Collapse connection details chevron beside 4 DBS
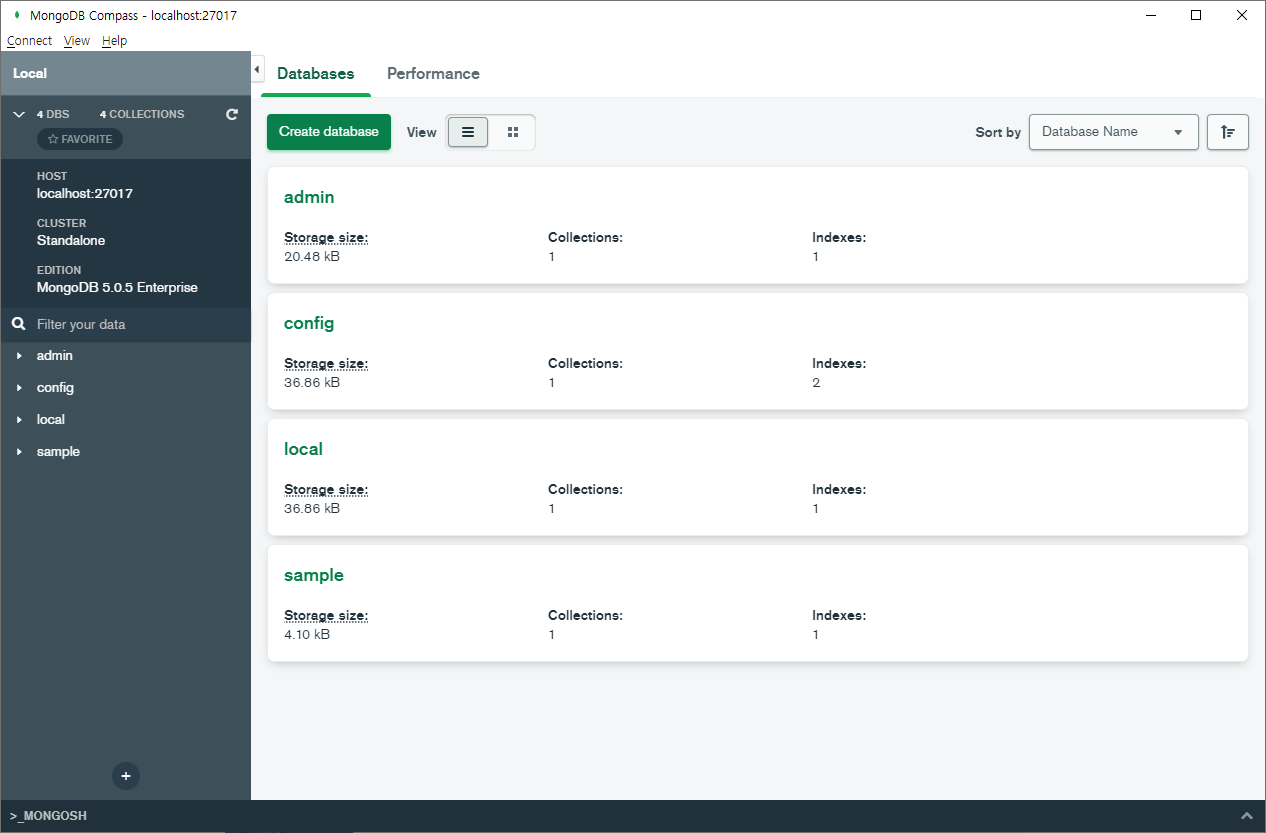1266x833 pixels. pyautogui.click(x=18, y=114)
